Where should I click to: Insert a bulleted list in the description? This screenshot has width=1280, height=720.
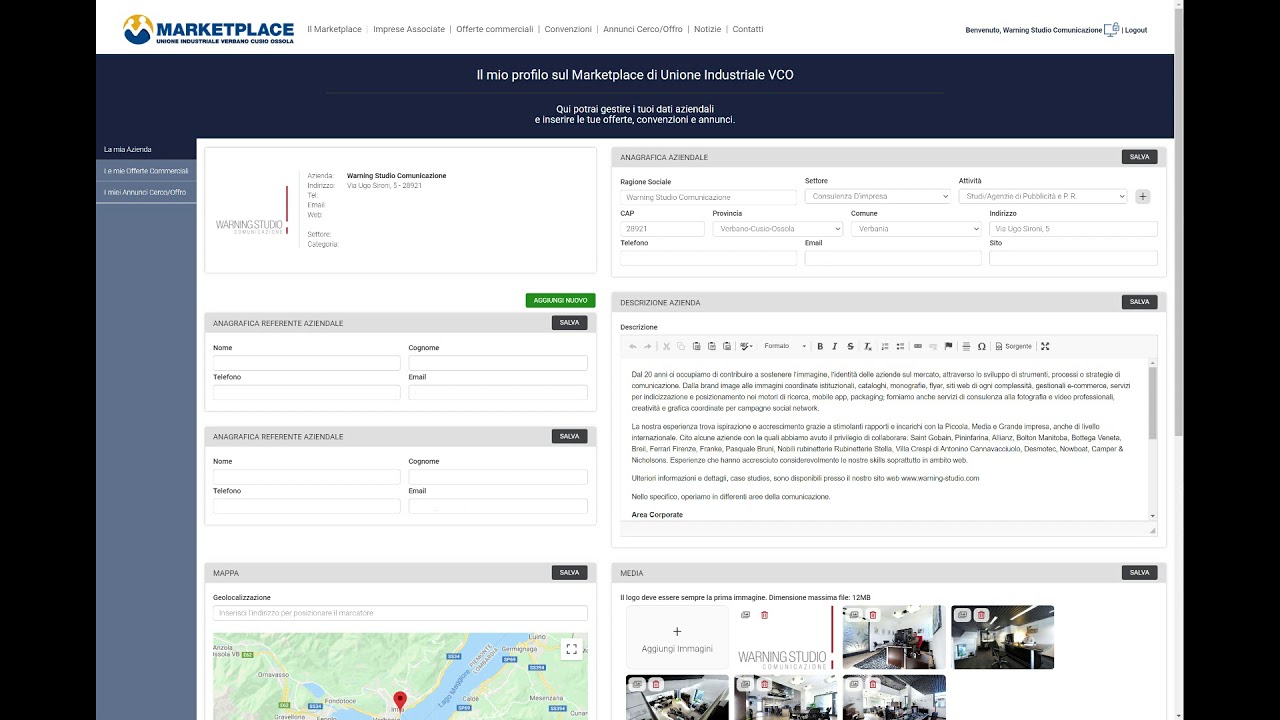coord(901,346)
